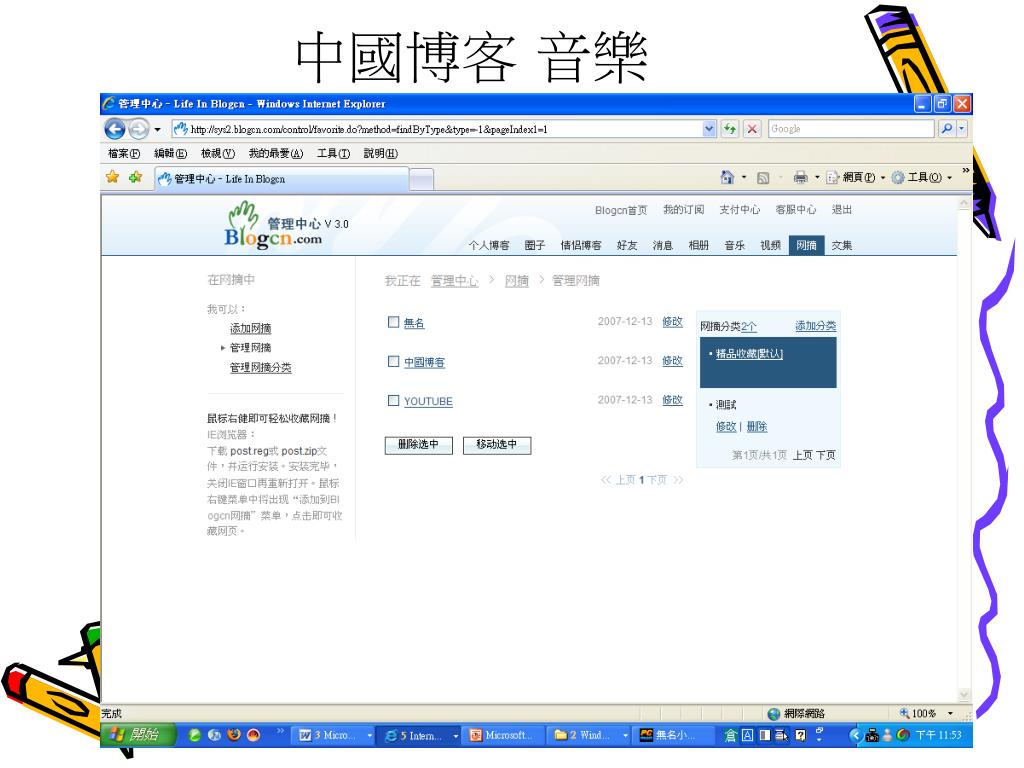Click the 删除 link under 測試 category
Viewport: 1024px width, 768px height.
coord(757,426)
